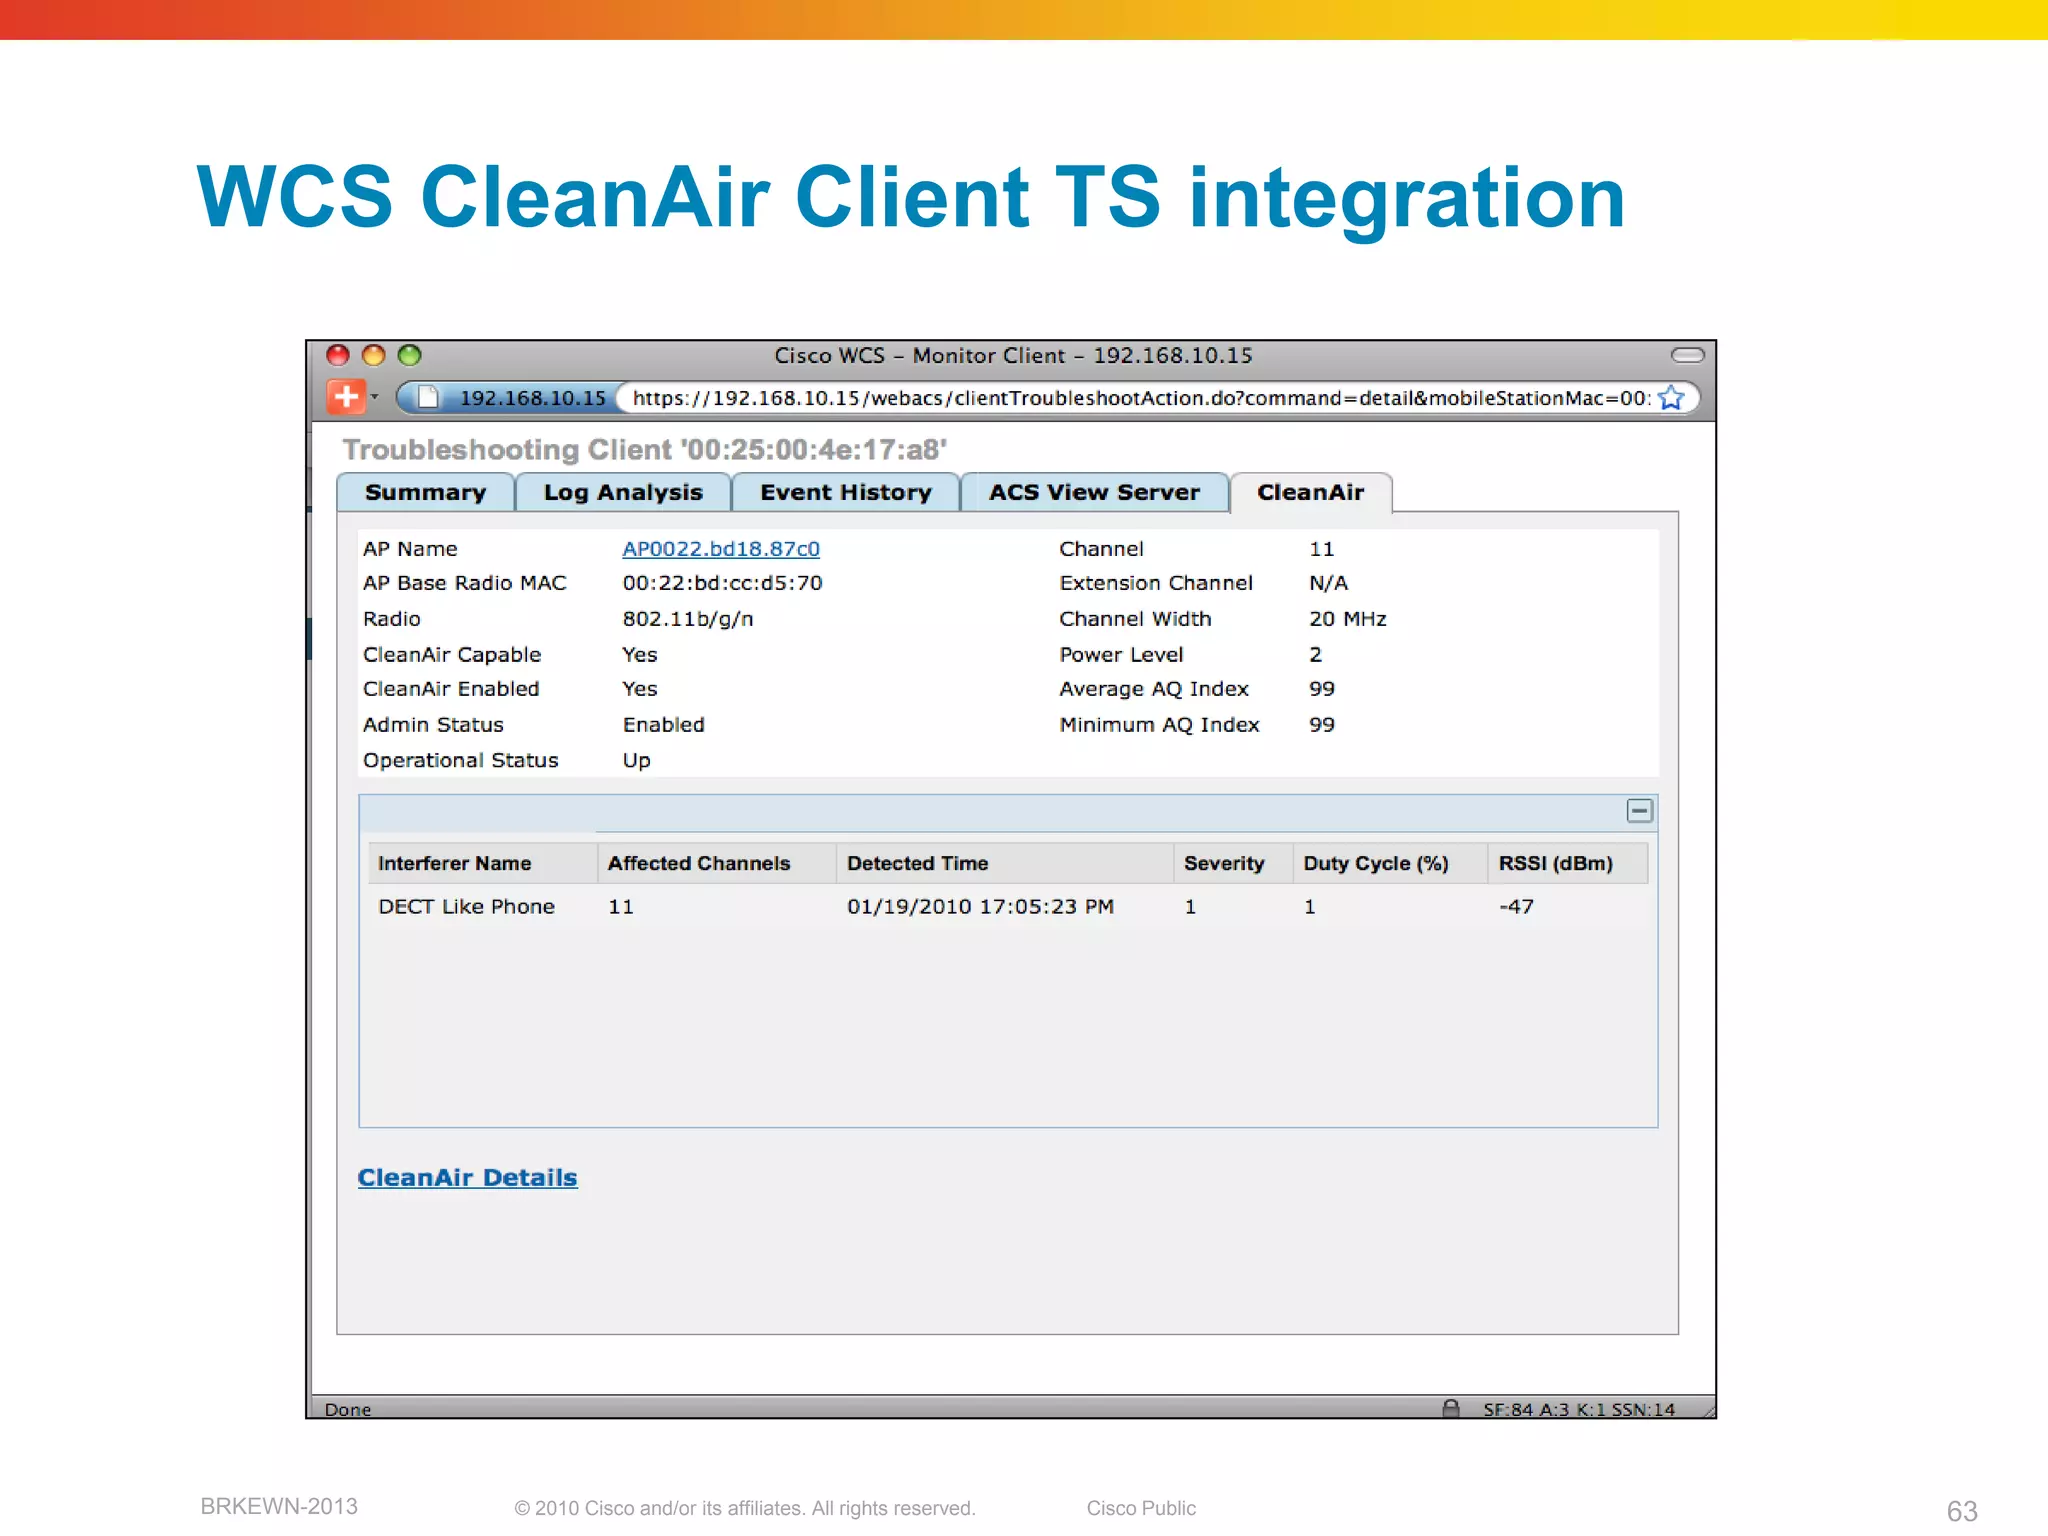Sort by RSSI (dBm) column header

(1568, 863)
